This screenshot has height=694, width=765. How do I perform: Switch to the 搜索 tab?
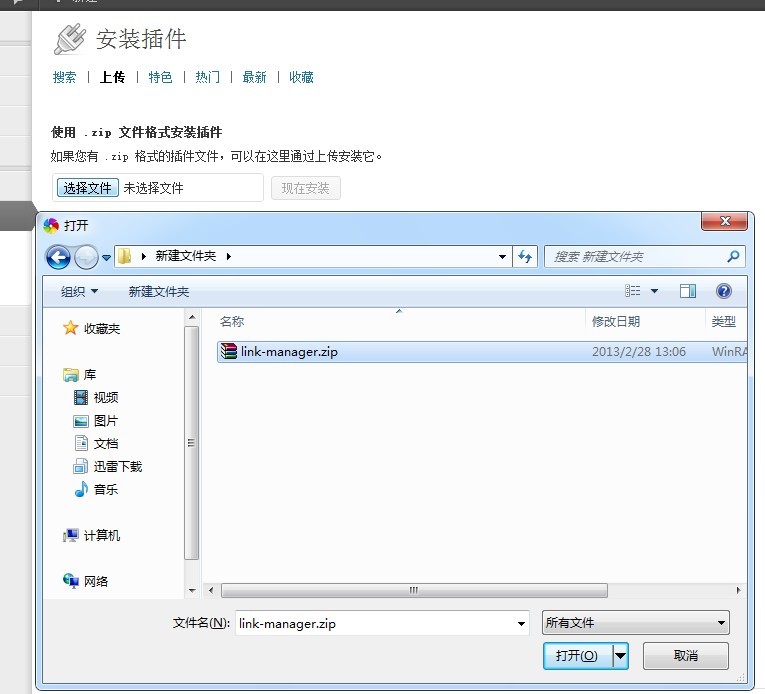click(64, 77)
